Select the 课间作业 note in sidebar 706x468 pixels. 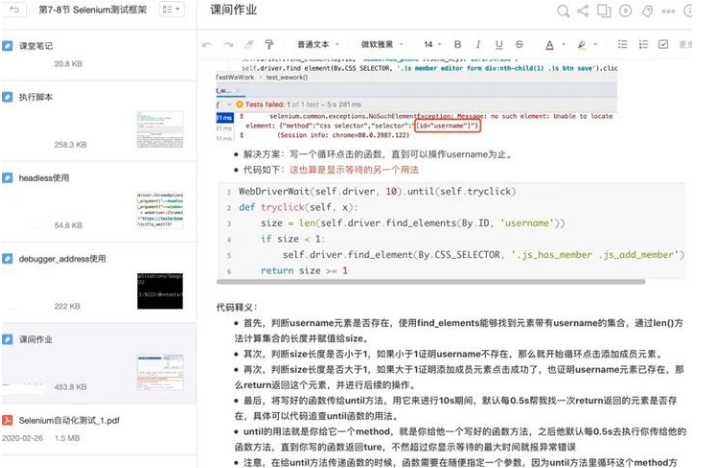[x=99, y=363]
